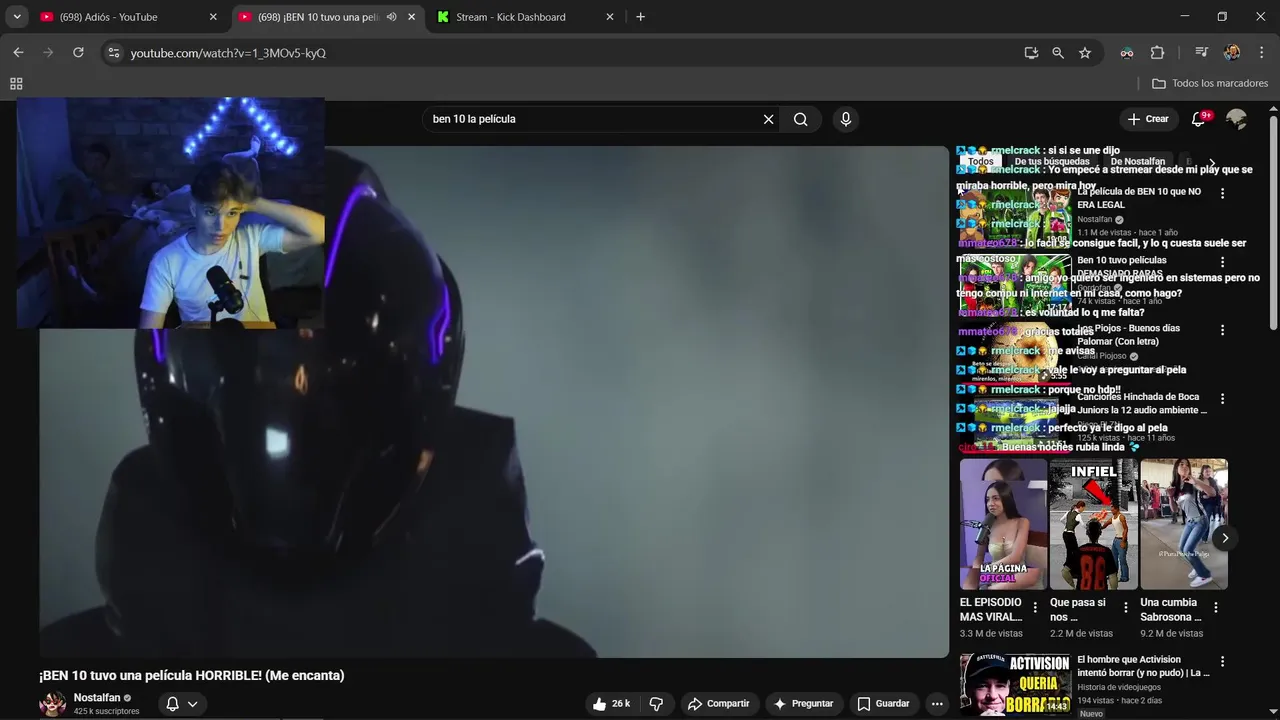Viewport: 1280px width, 720px height.
Task: Open the Nostalfan channel name link
Action: pyautogui.click(x=97, y=698)
